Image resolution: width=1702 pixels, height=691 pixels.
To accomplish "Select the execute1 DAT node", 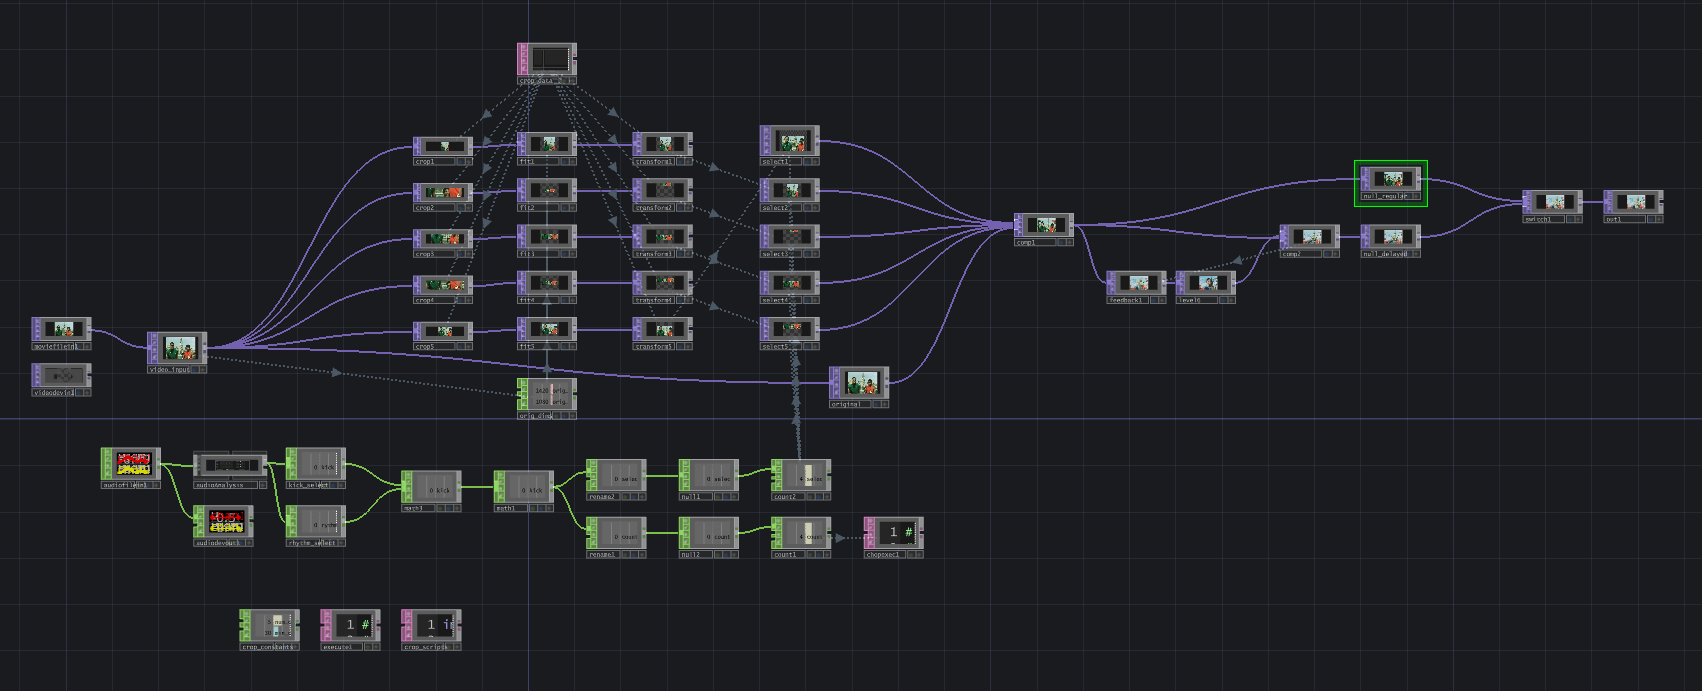I will tap(351, 625).
